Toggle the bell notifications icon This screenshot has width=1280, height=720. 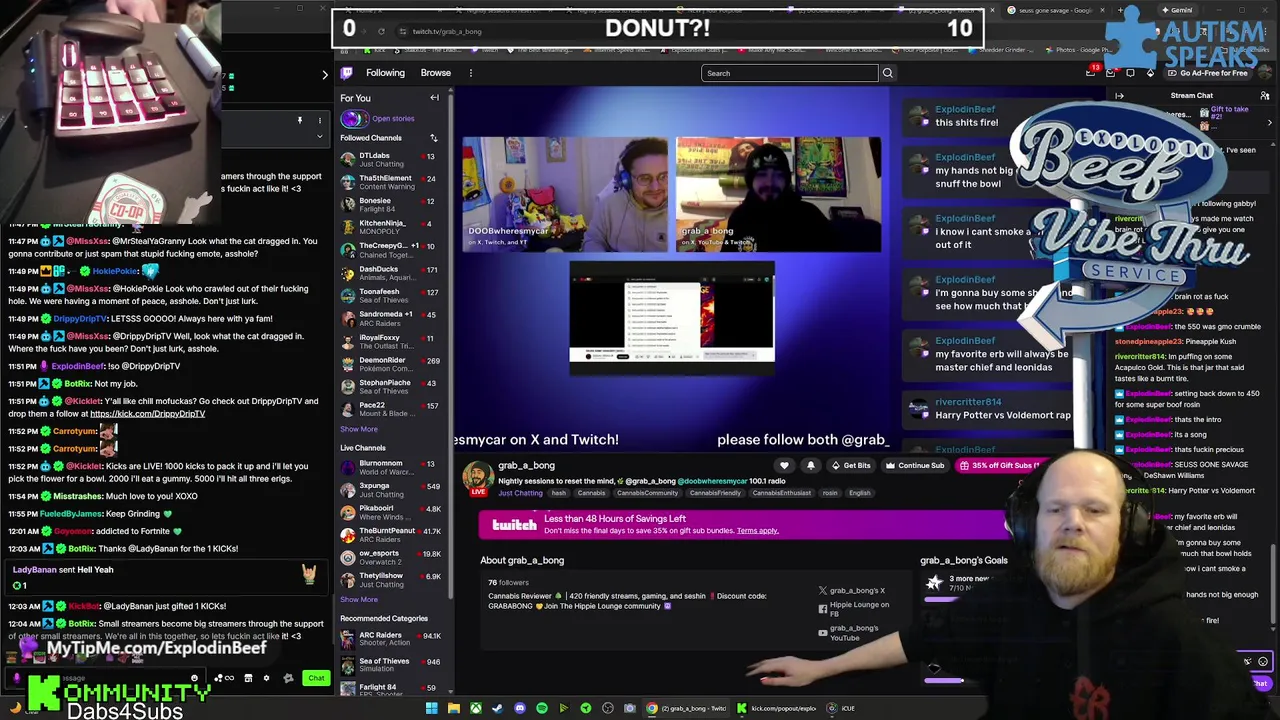[x=810, y=466]
